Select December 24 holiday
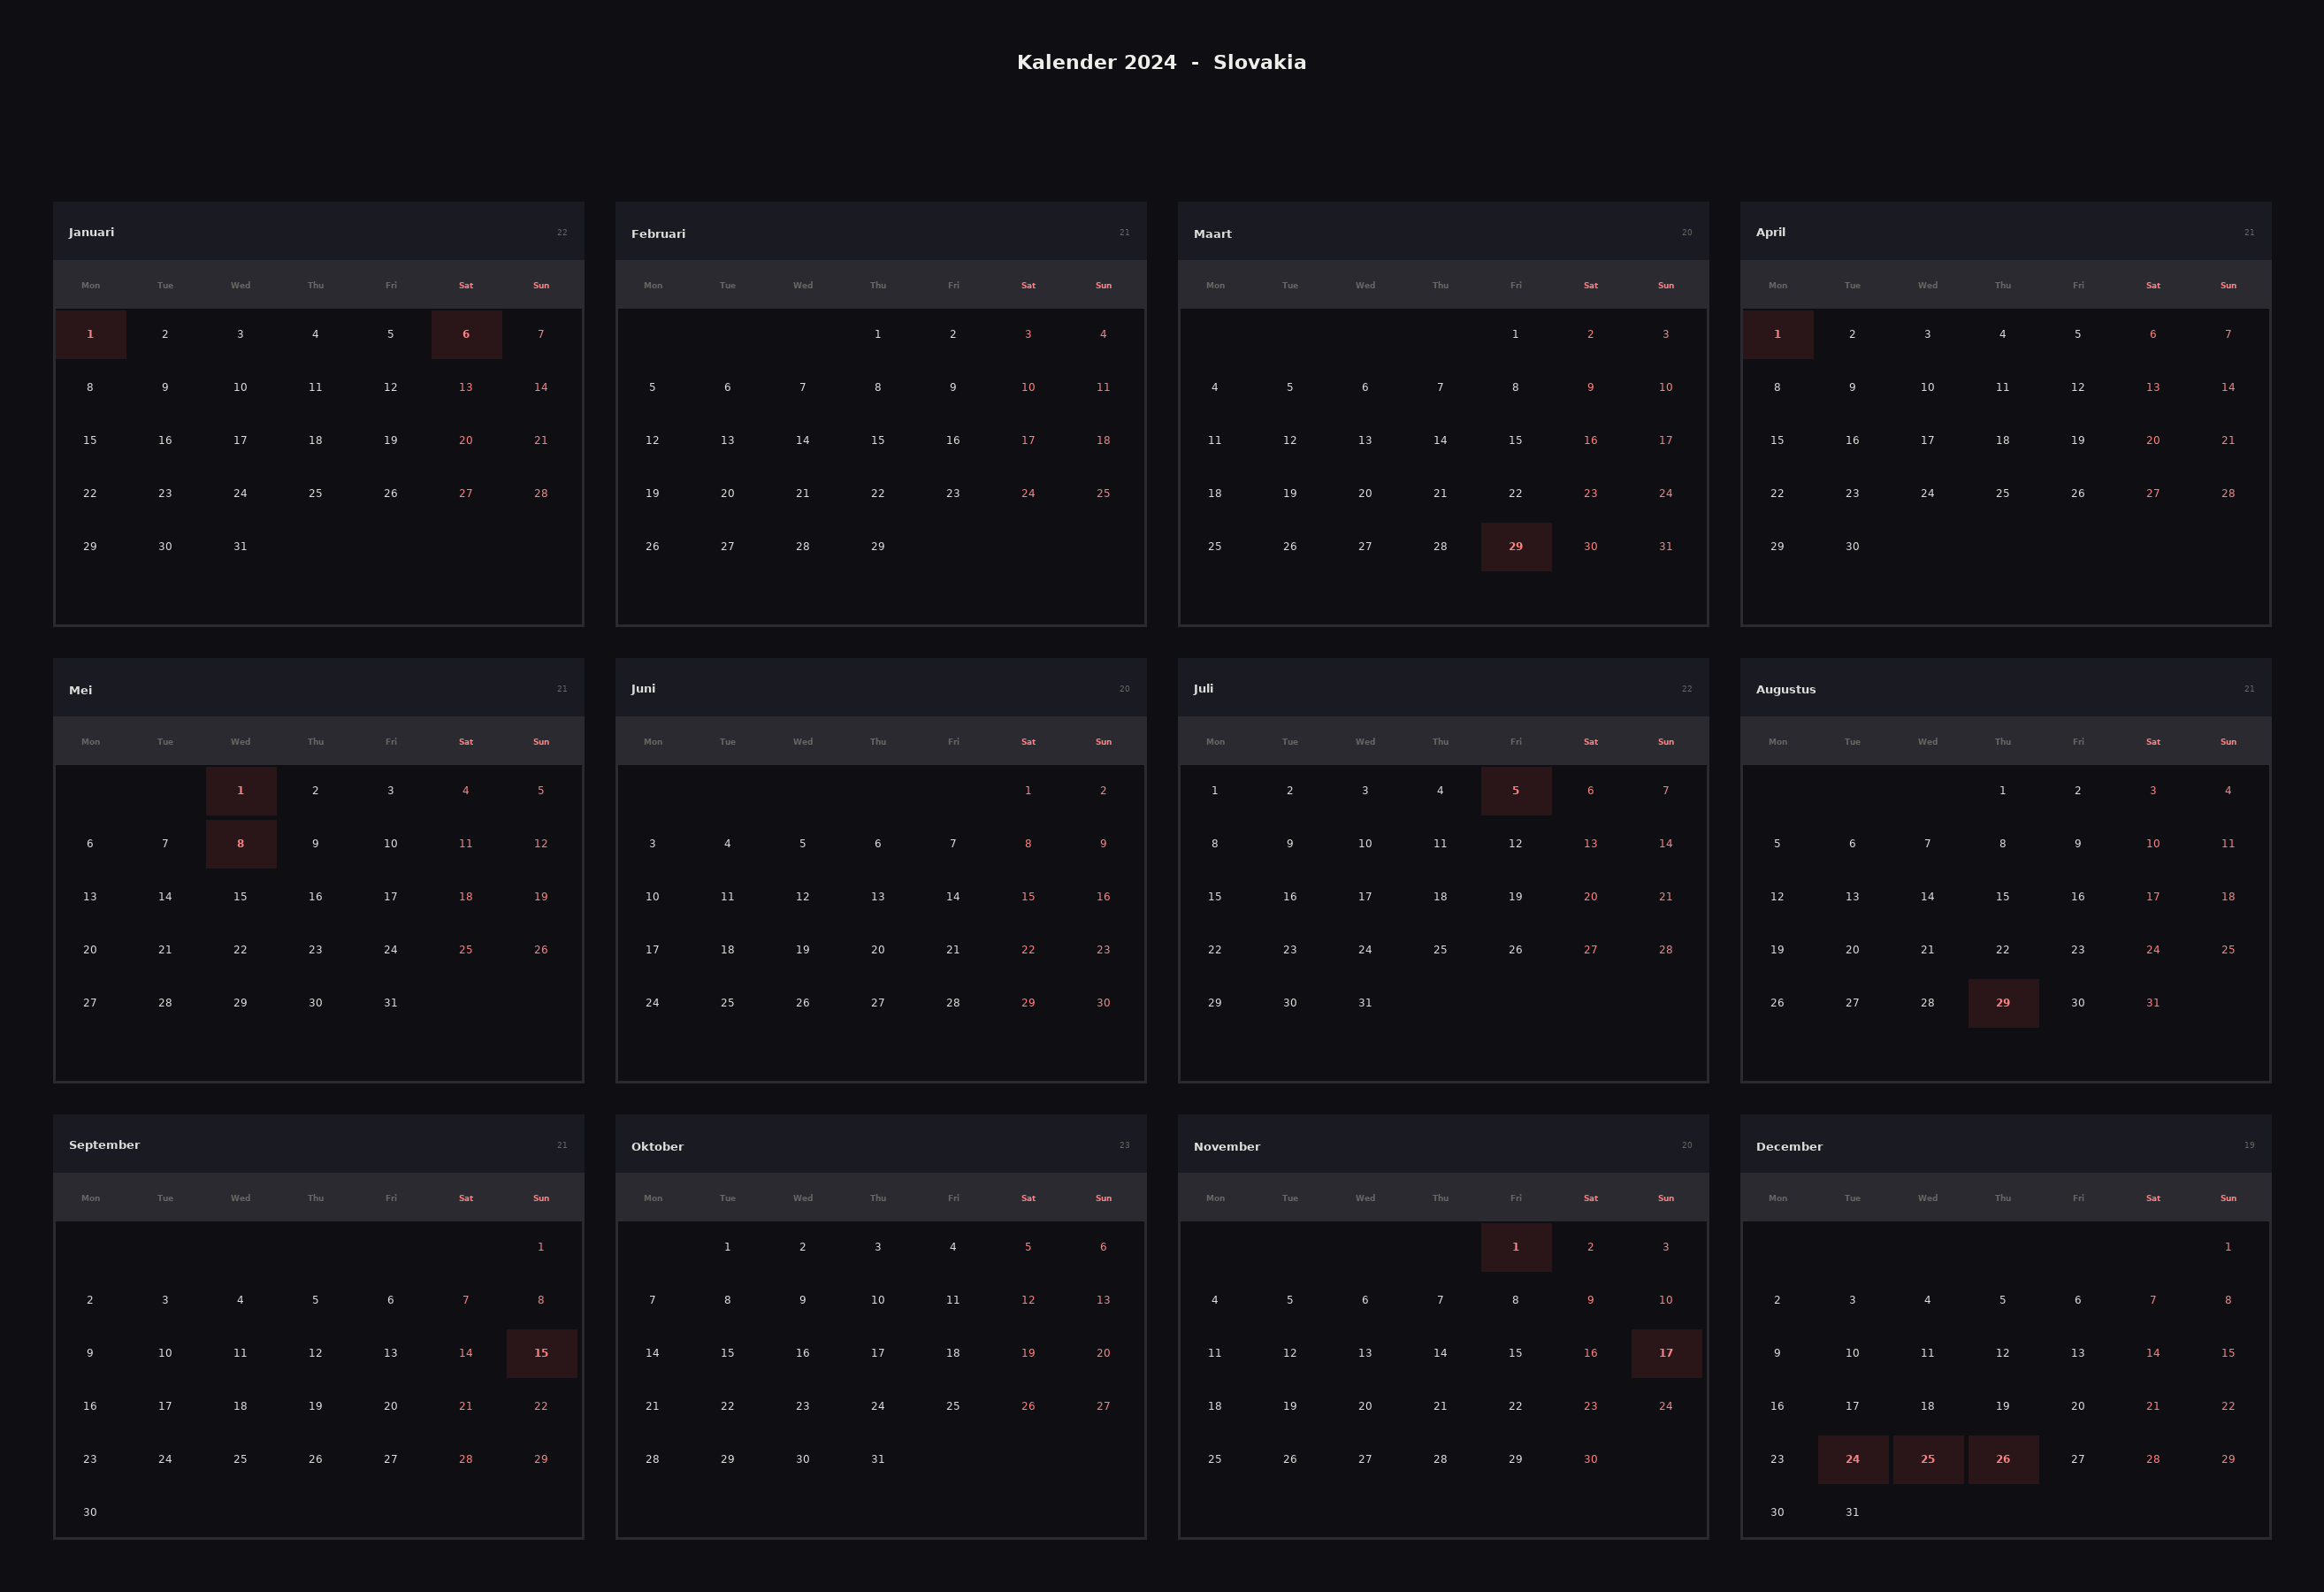This screenshot has height=1592, width=2324. (1853, 1460)
